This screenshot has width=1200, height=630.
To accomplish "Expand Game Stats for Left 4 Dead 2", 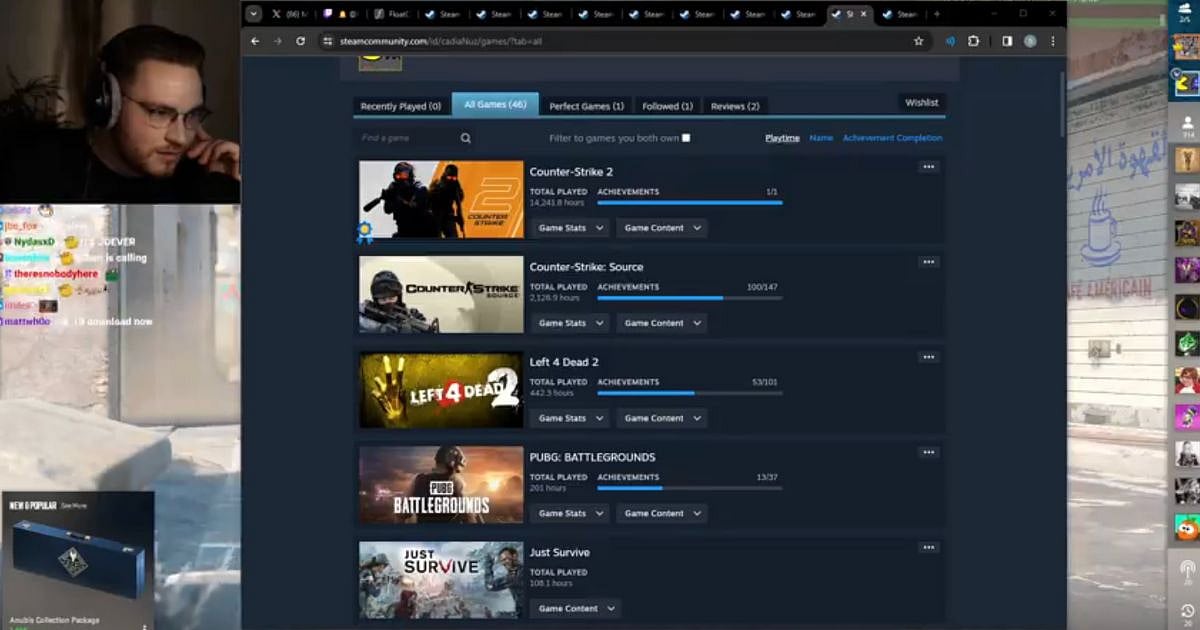I will coord(569,418).
